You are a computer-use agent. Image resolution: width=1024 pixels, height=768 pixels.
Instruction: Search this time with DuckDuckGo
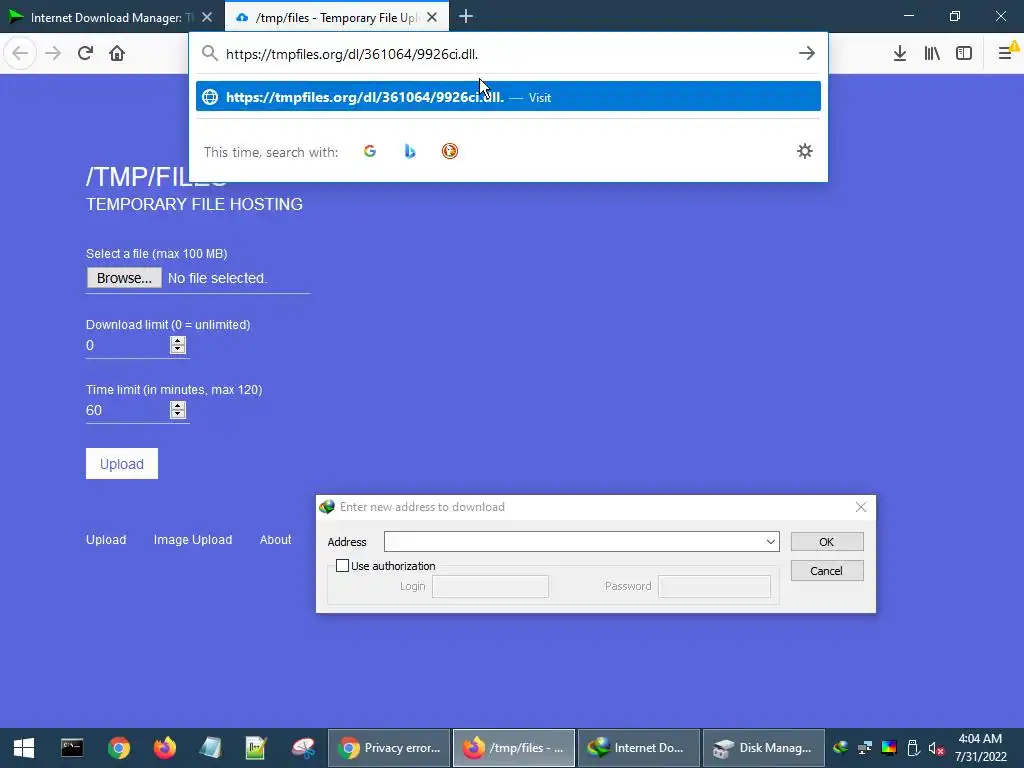(449, 152)
